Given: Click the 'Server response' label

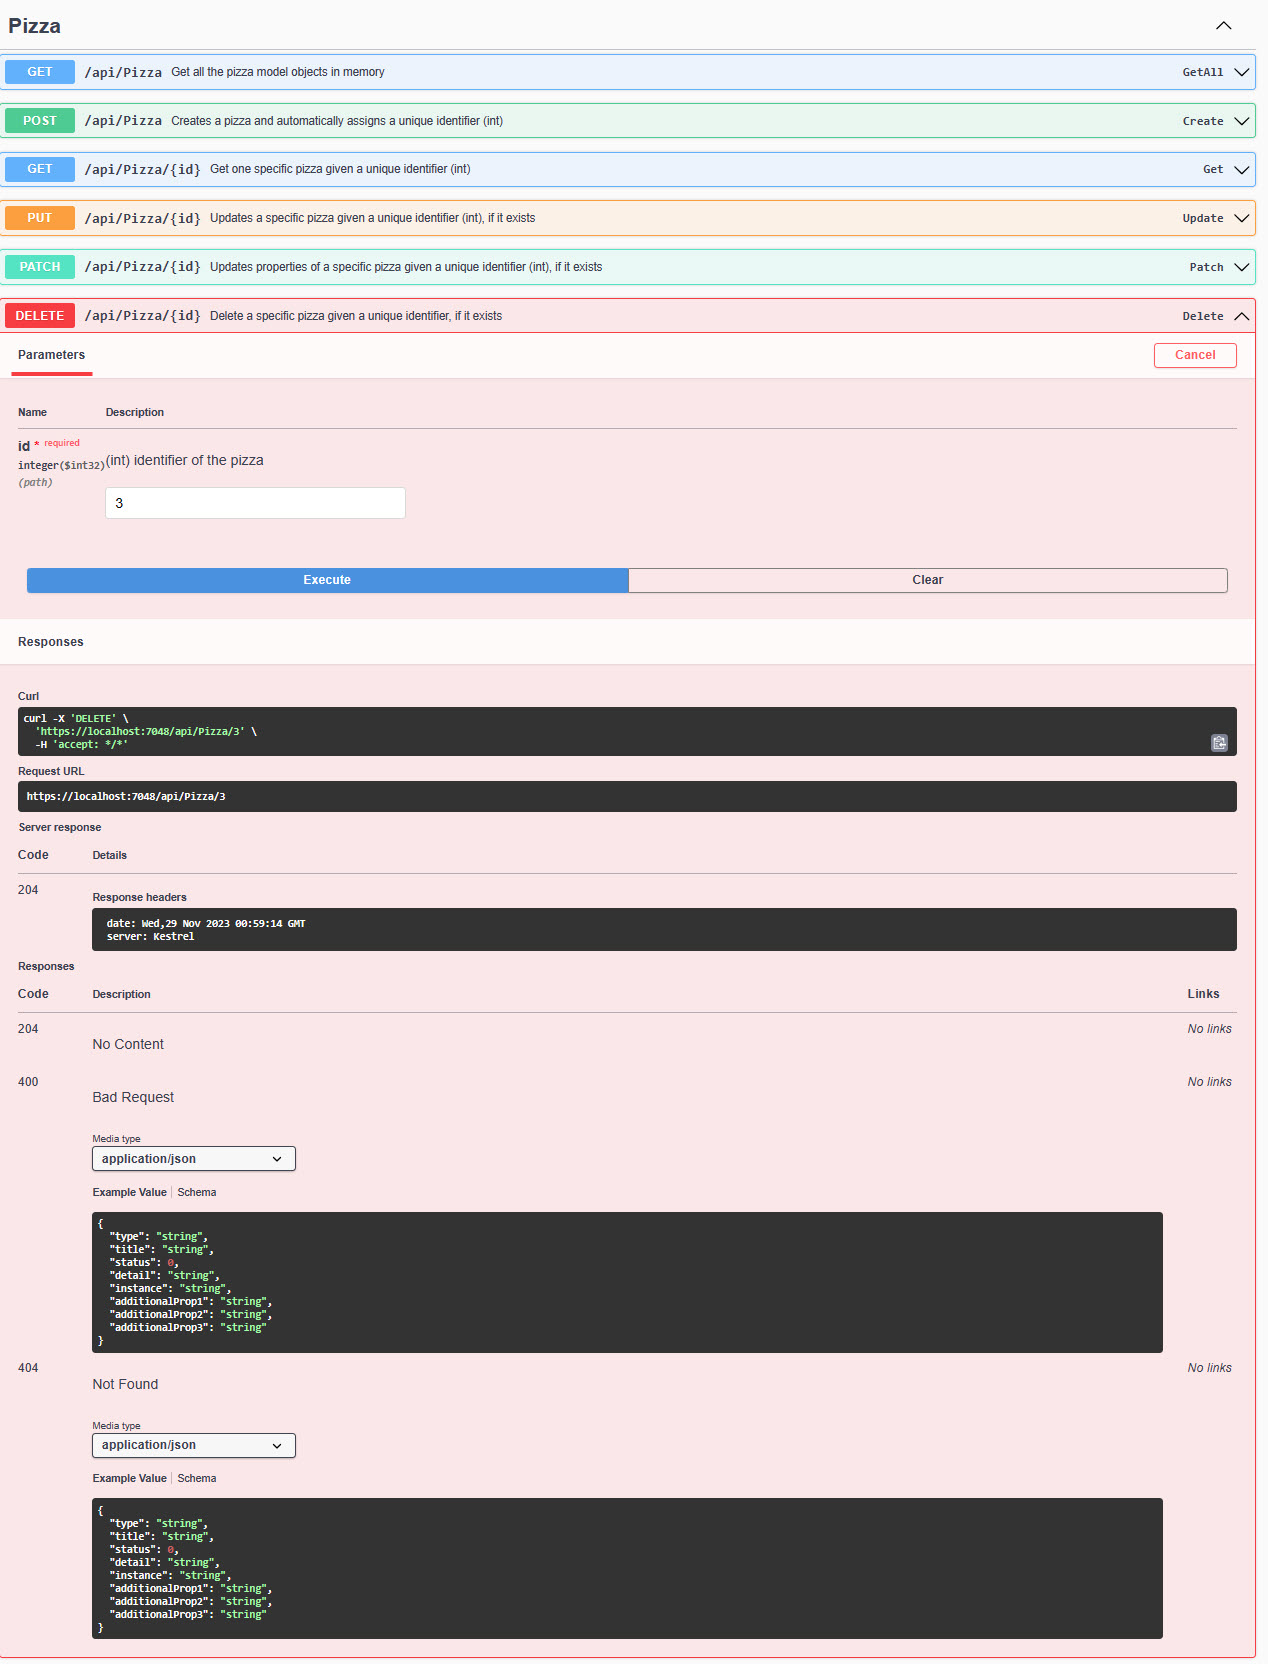Looking at the screenshot, I should point(60,827).
